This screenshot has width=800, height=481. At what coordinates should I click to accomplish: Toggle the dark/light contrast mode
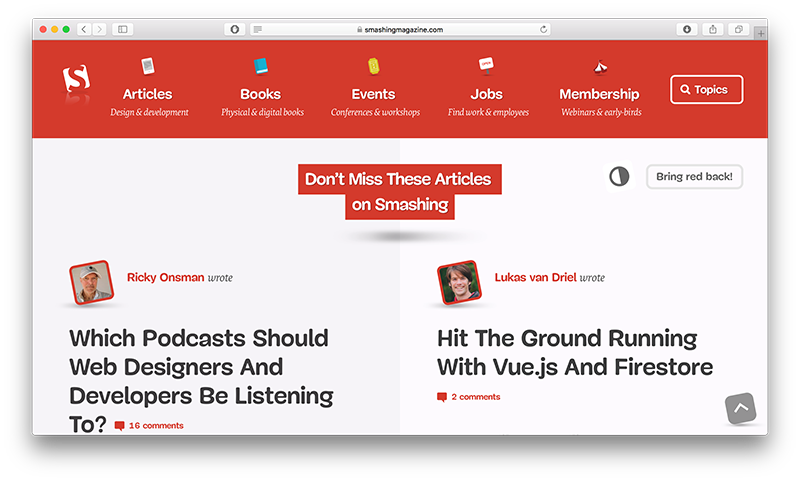click(x=620, y=177)
